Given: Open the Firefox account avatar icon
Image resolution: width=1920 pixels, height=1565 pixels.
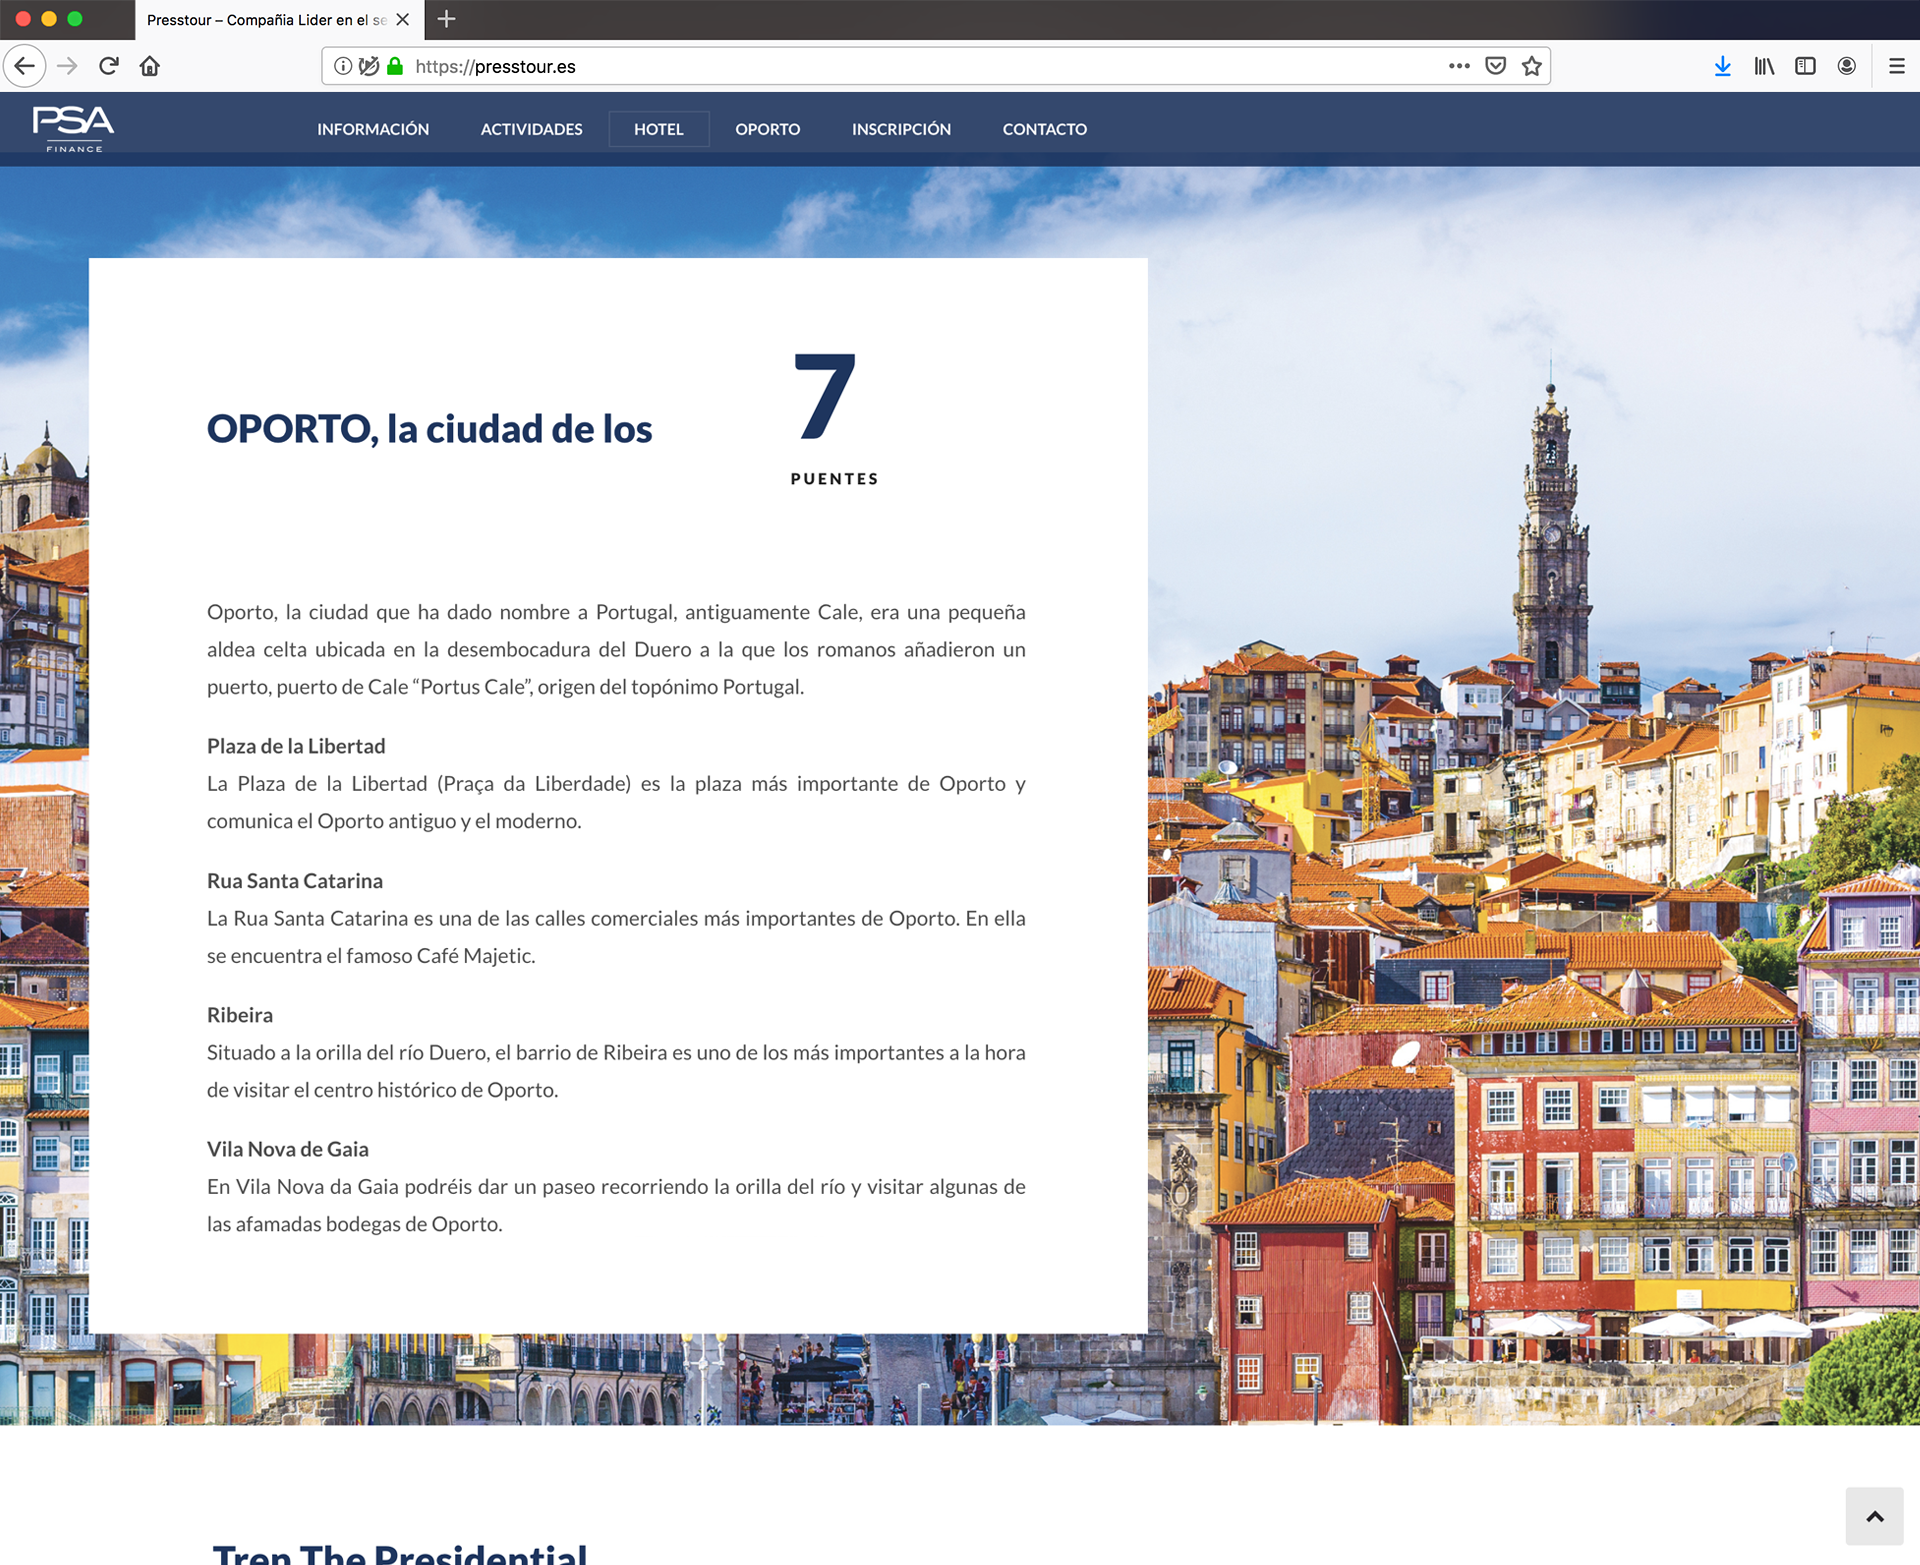Looking at the screenshot, I should coord(1847,66).
